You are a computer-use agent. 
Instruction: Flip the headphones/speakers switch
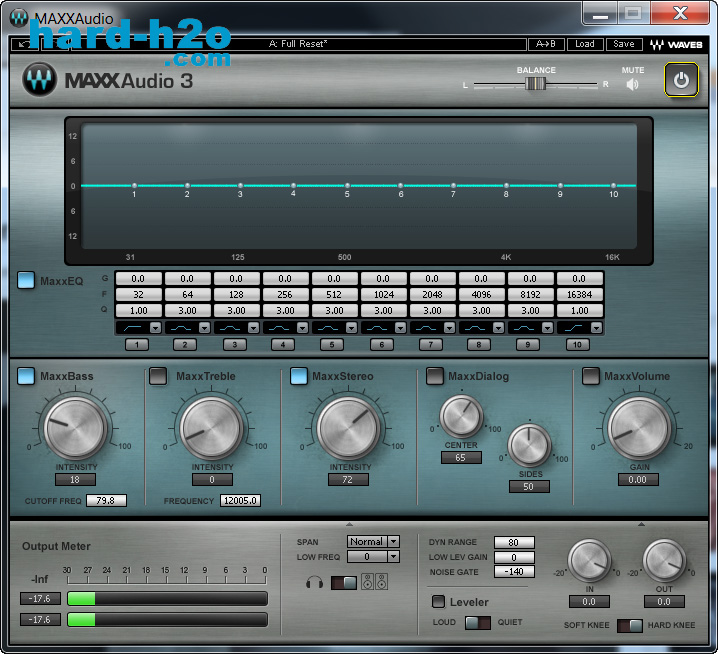(343, 583)
